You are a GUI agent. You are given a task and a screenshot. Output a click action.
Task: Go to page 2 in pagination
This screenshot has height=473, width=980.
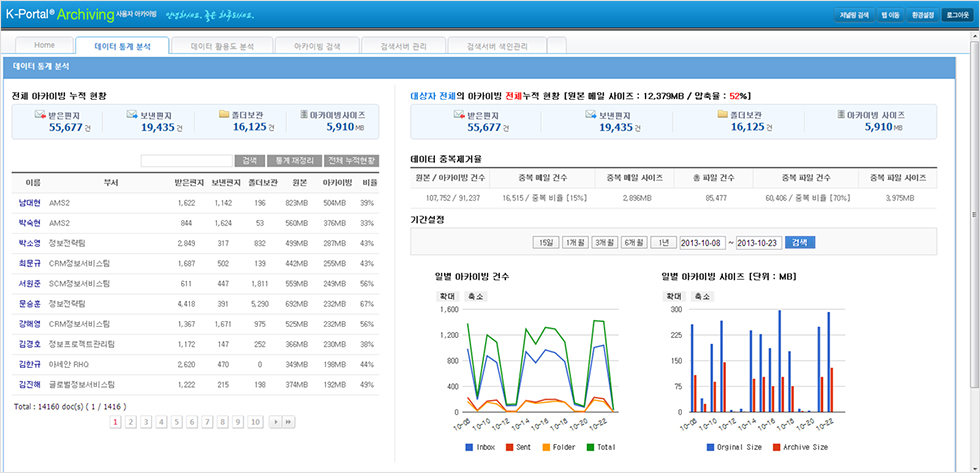131,422
